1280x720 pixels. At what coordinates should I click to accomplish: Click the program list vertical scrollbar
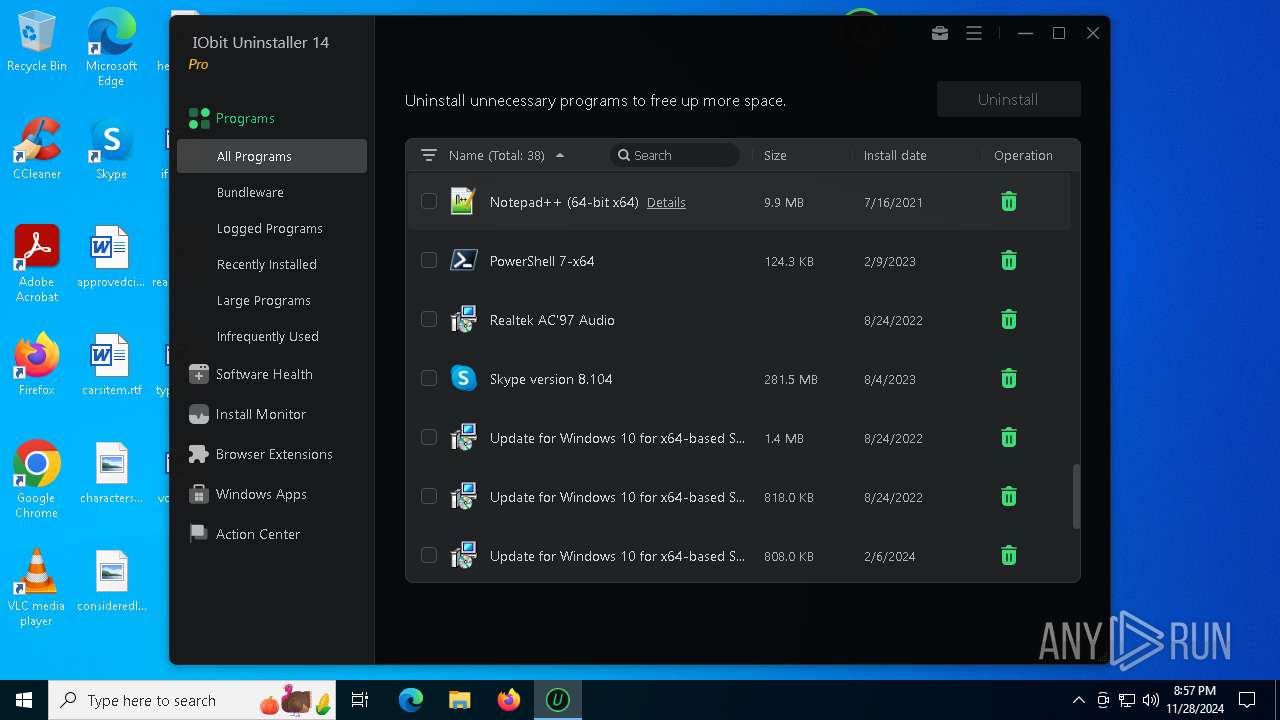pos(1076,496)
